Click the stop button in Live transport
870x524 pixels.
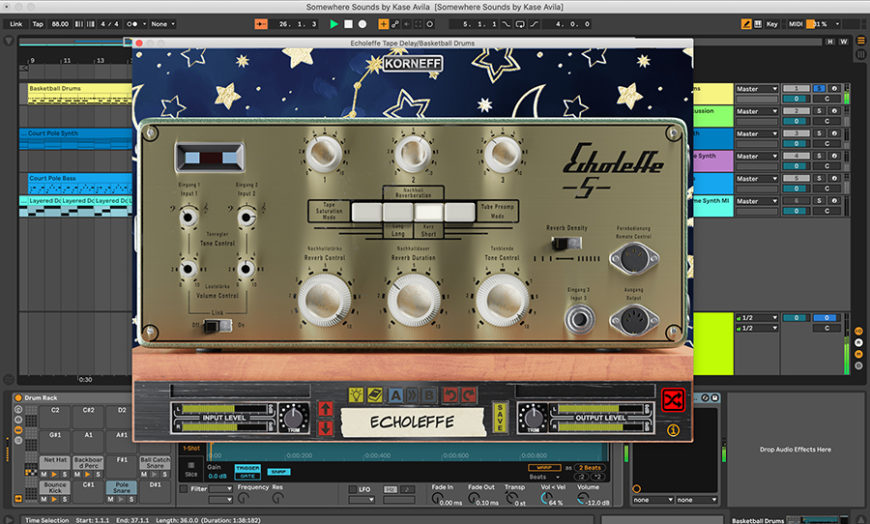point(348,24)
